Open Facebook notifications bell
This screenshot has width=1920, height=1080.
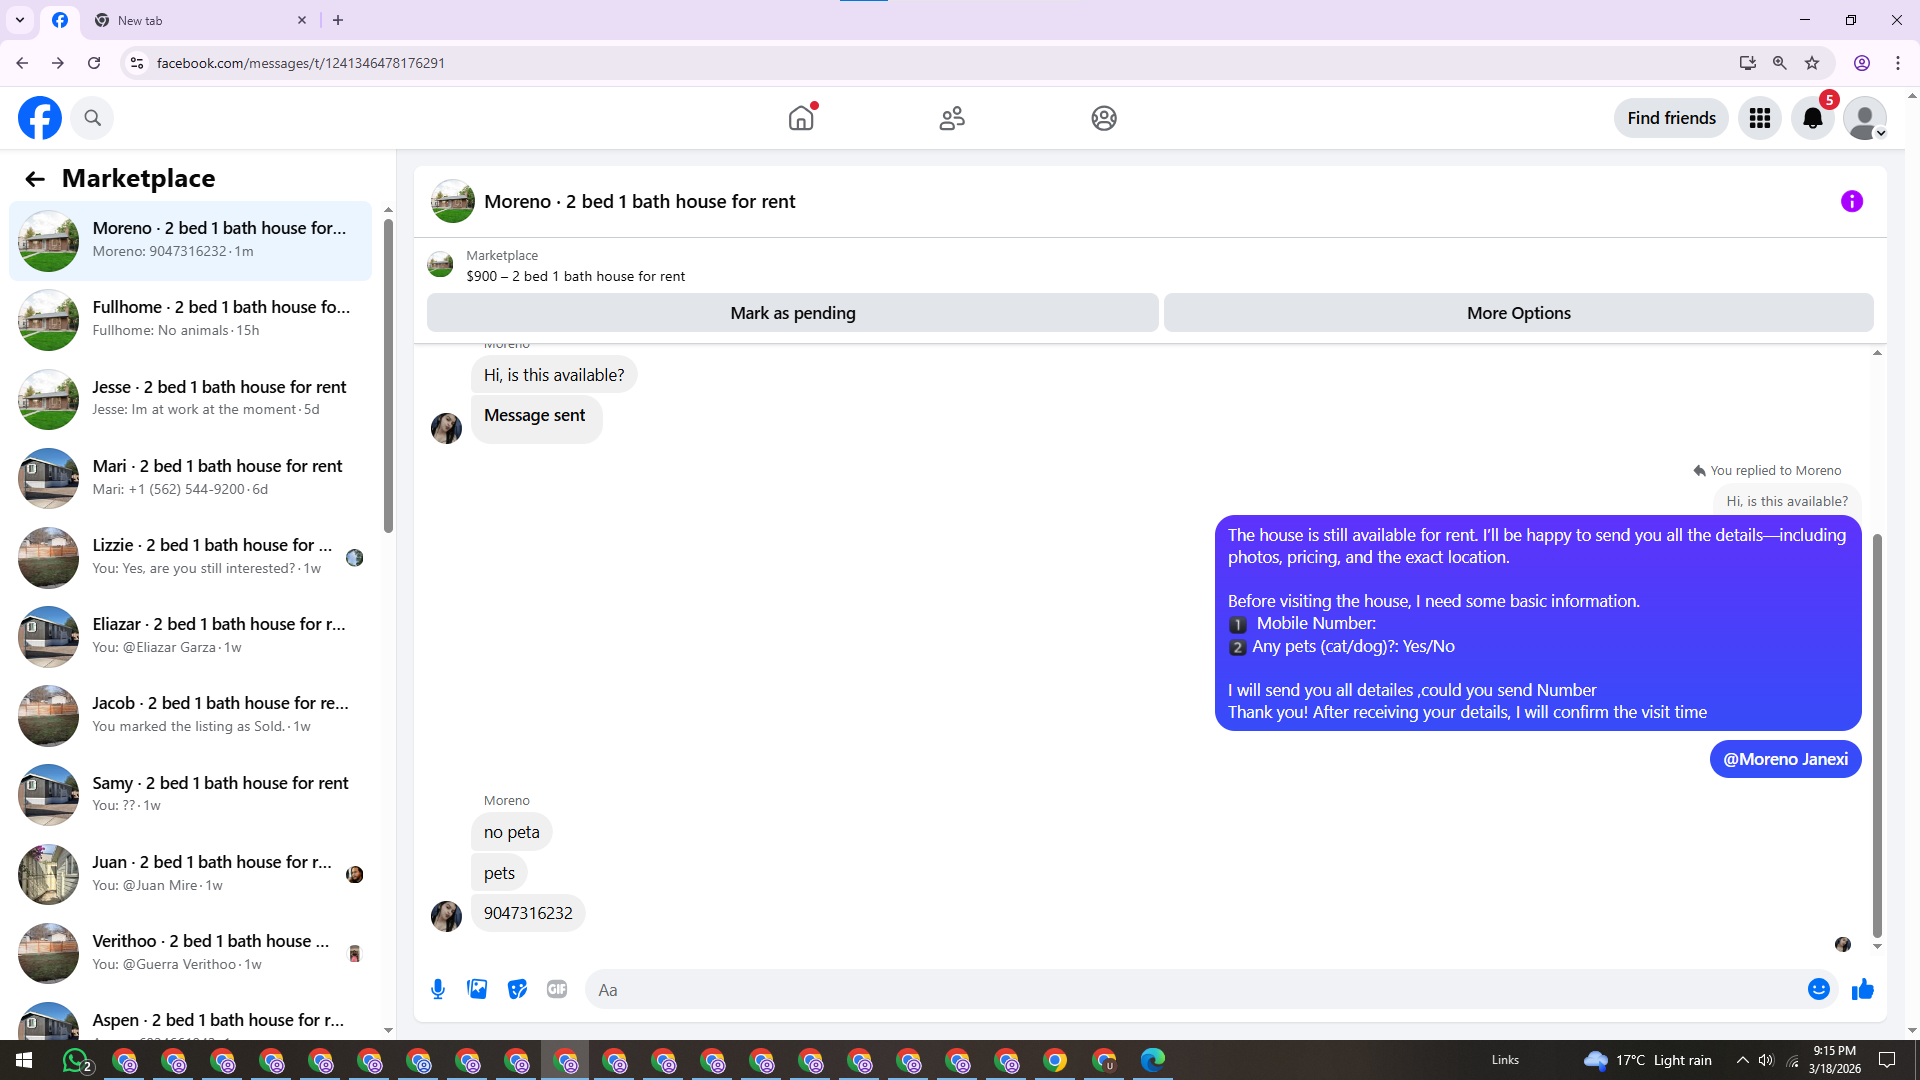click(1812, 118)
